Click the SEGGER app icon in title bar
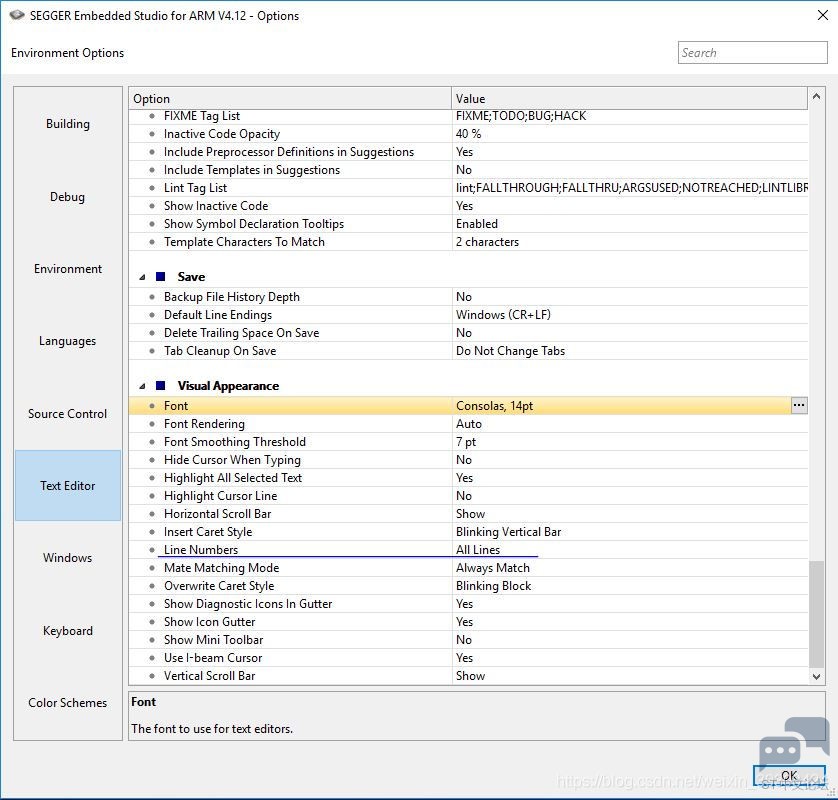 pyautogui.click(x=17, y=15)
